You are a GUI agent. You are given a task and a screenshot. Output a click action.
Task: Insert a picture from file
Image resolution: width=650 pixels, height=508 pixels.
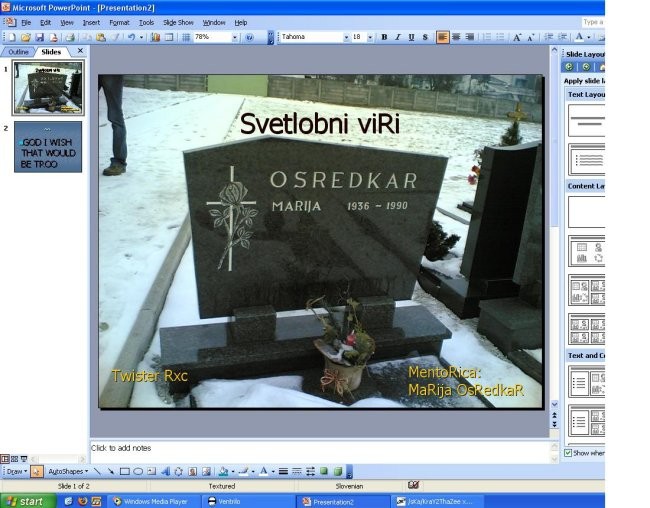coord(206,472)
